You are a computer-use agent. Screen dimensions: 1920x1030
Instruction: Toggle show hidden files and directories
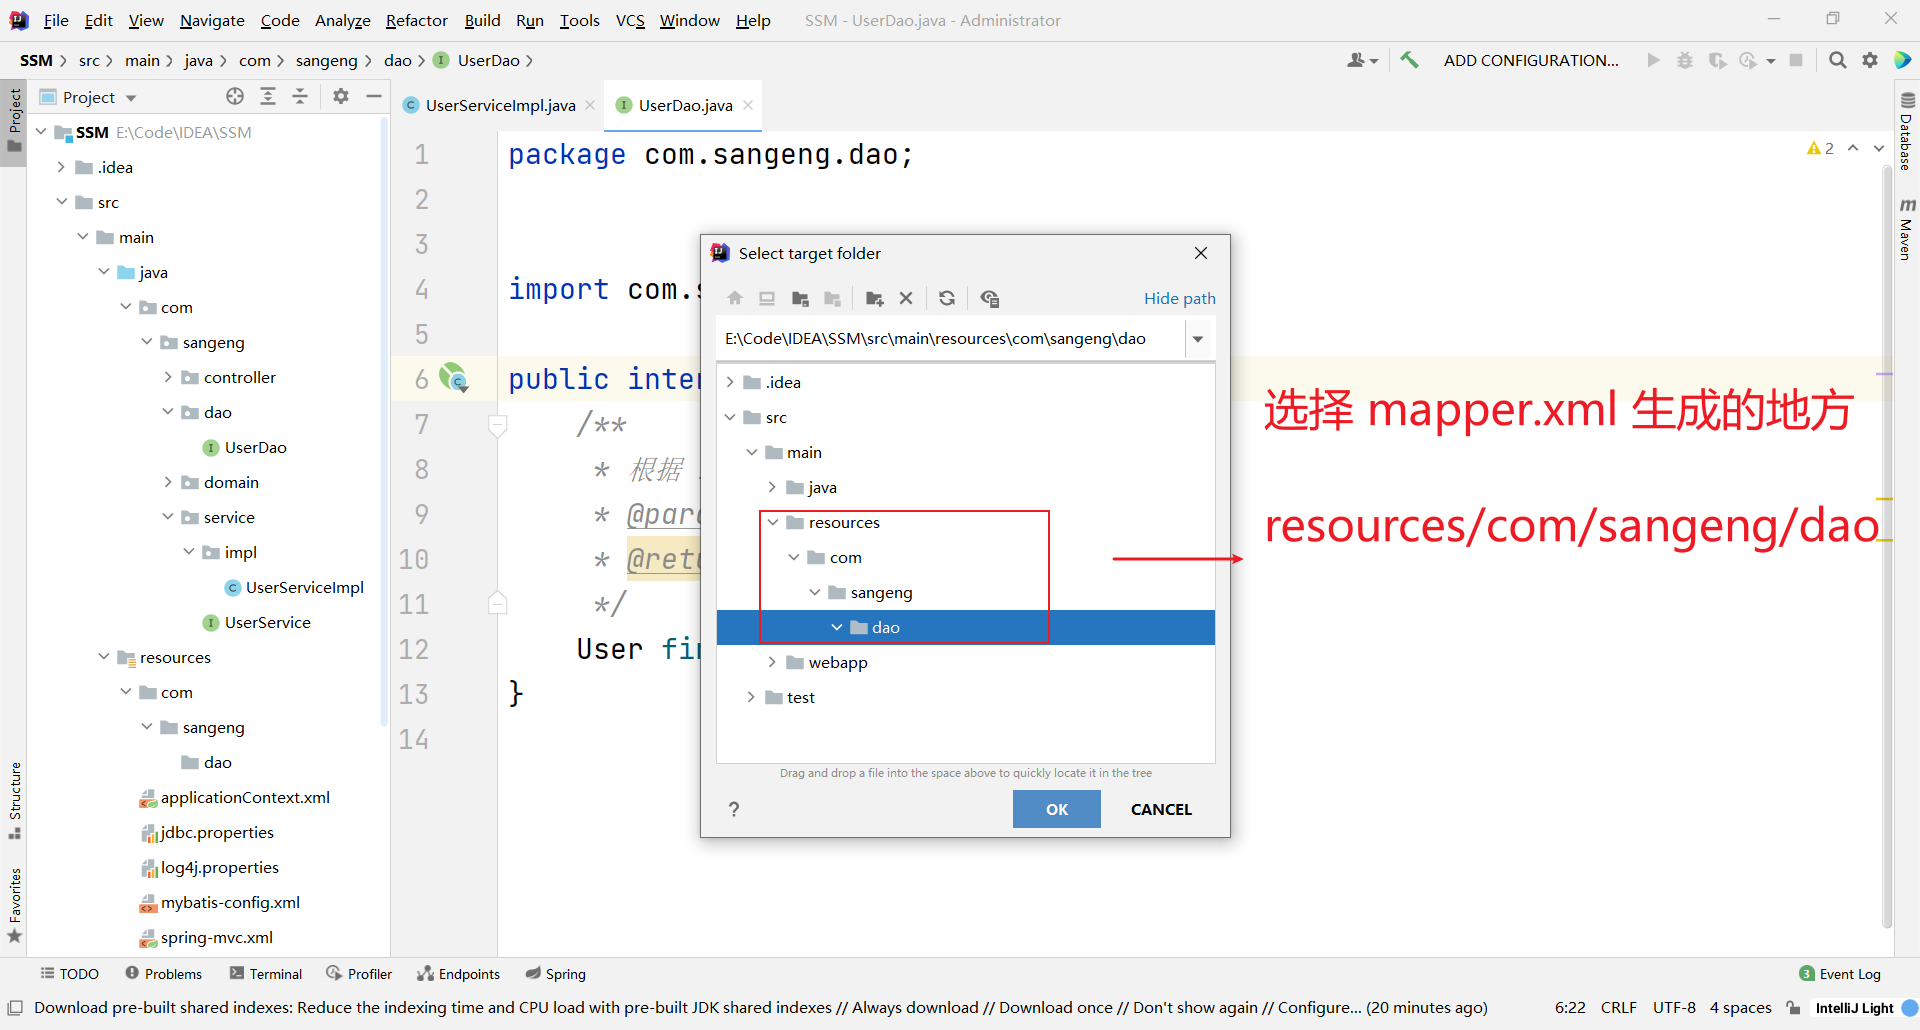coord(990,298)
